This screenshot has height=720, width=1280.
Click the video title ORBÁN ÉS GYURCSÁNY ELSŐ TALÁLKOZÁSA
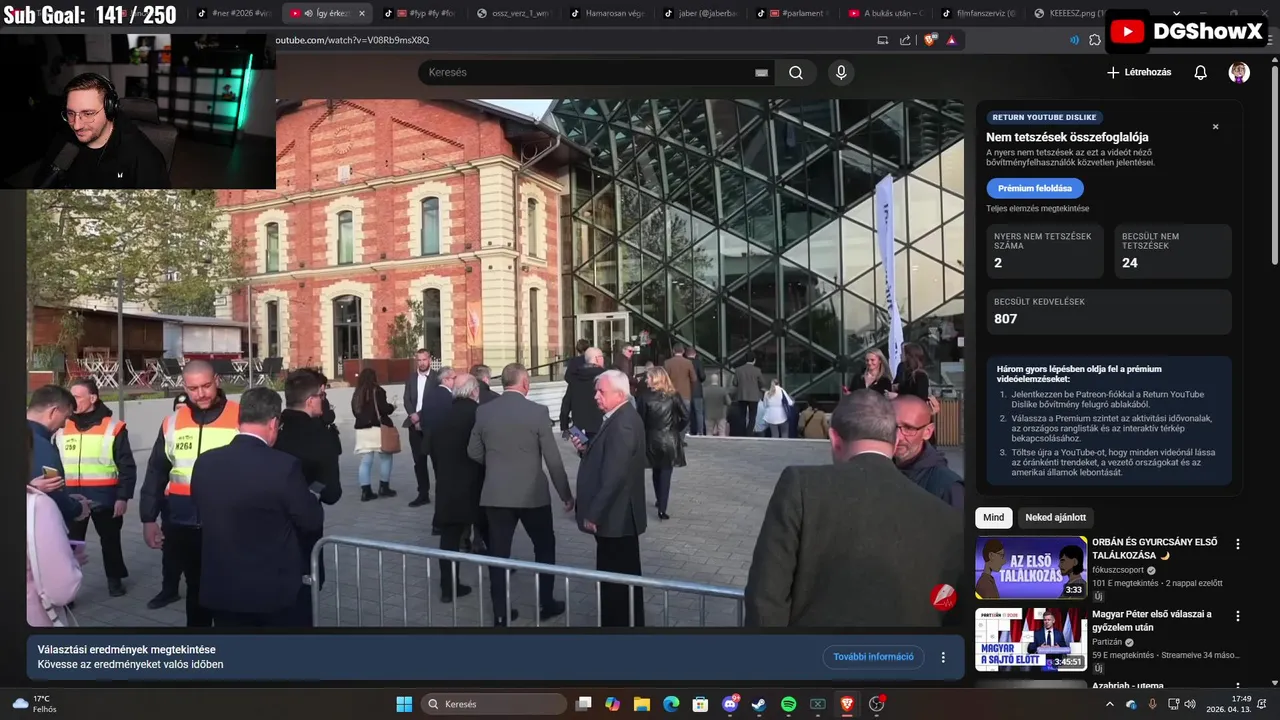pos(1155,548)
